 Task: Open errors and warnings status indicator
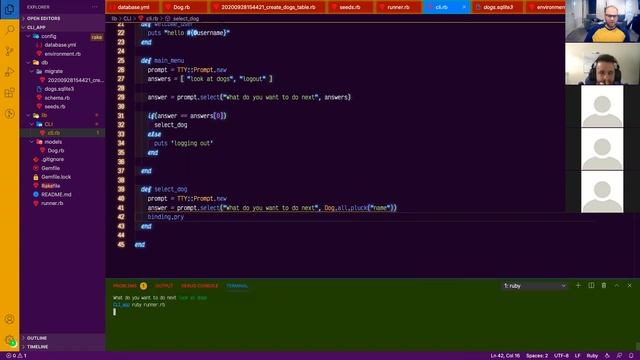(16, 356)
